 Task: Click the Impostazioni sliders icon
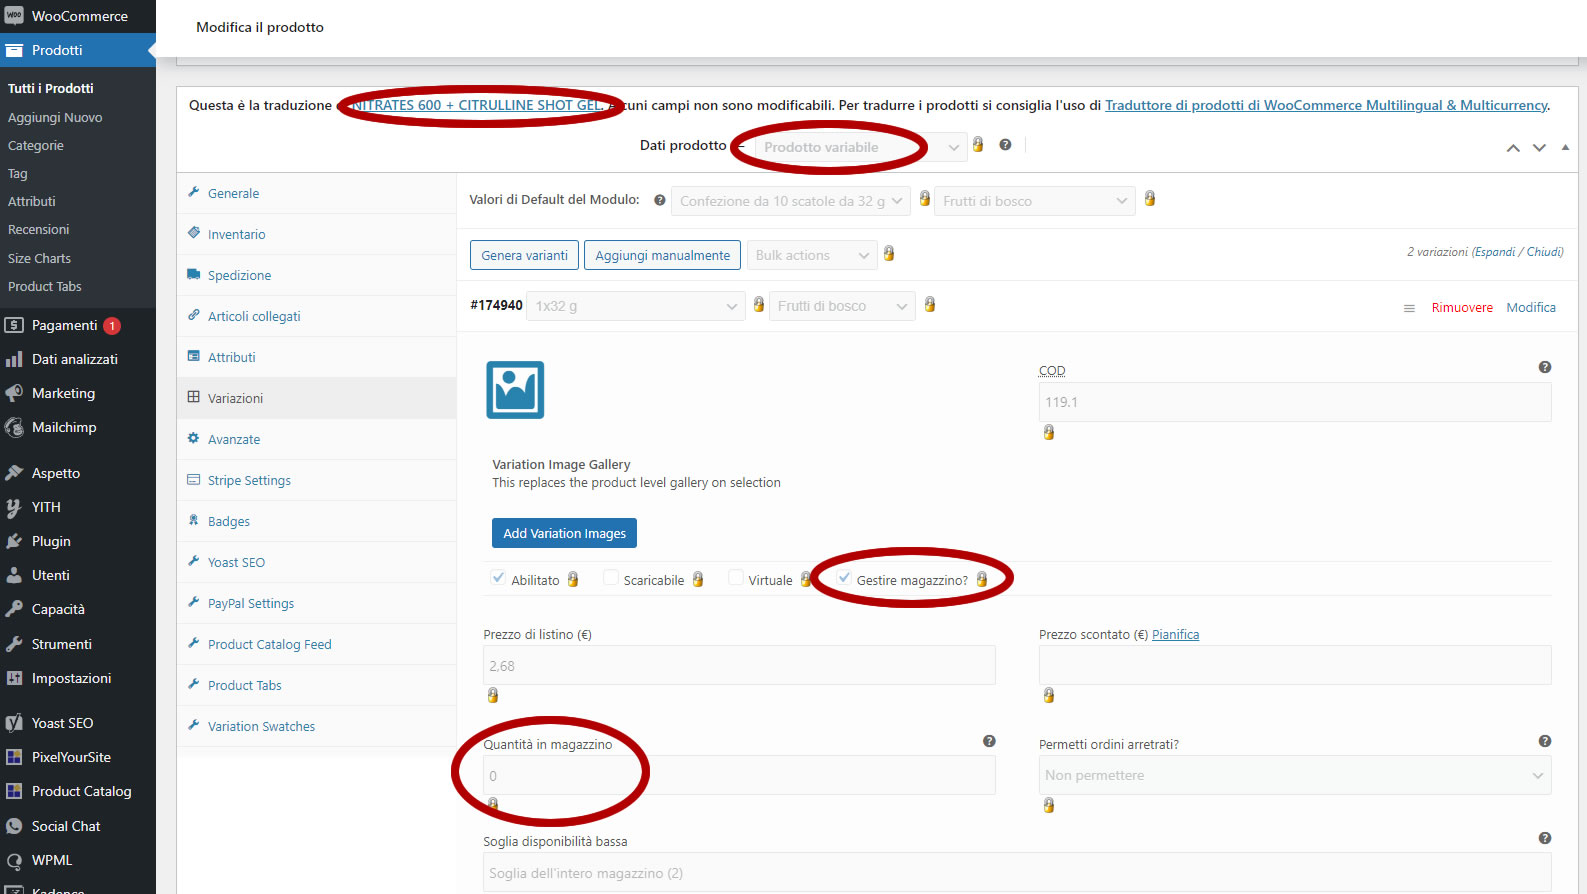tap(14, 678)
